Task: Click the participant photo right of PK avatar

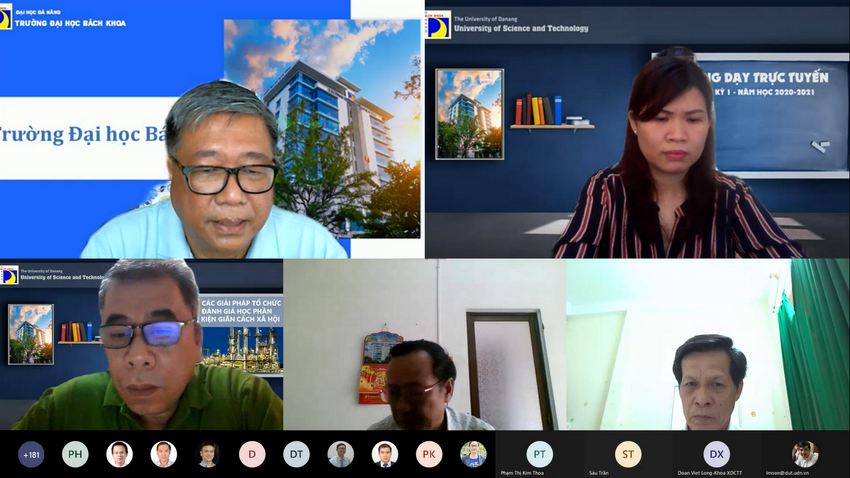Action: click(x=473, y=455)
